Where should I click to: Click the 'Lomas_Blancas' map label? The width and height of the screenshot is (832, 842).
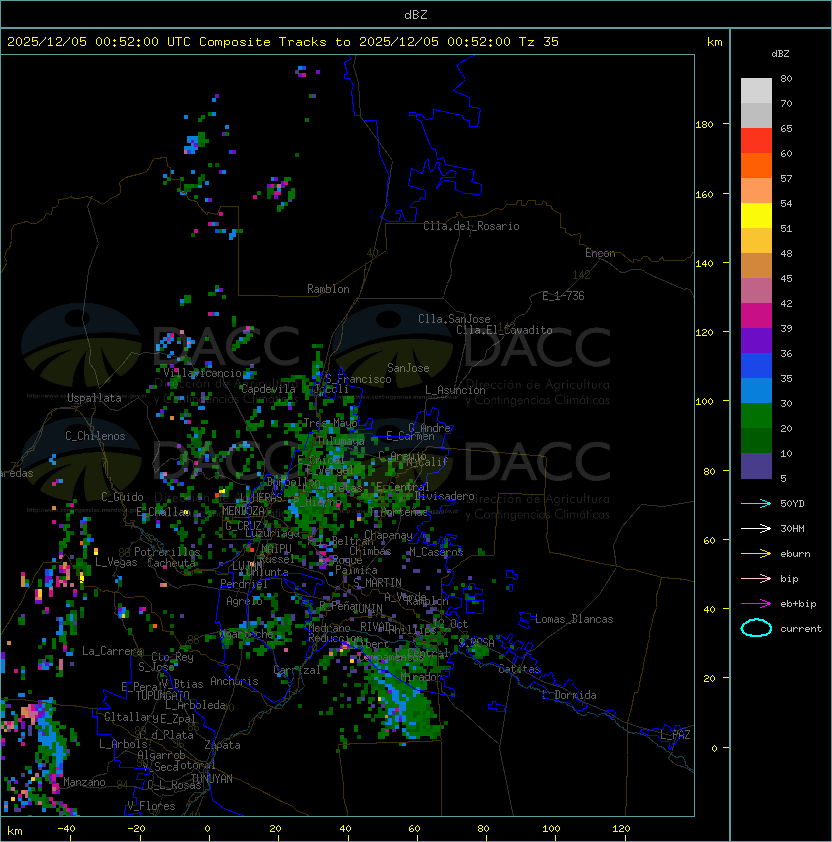click(574, 619)
